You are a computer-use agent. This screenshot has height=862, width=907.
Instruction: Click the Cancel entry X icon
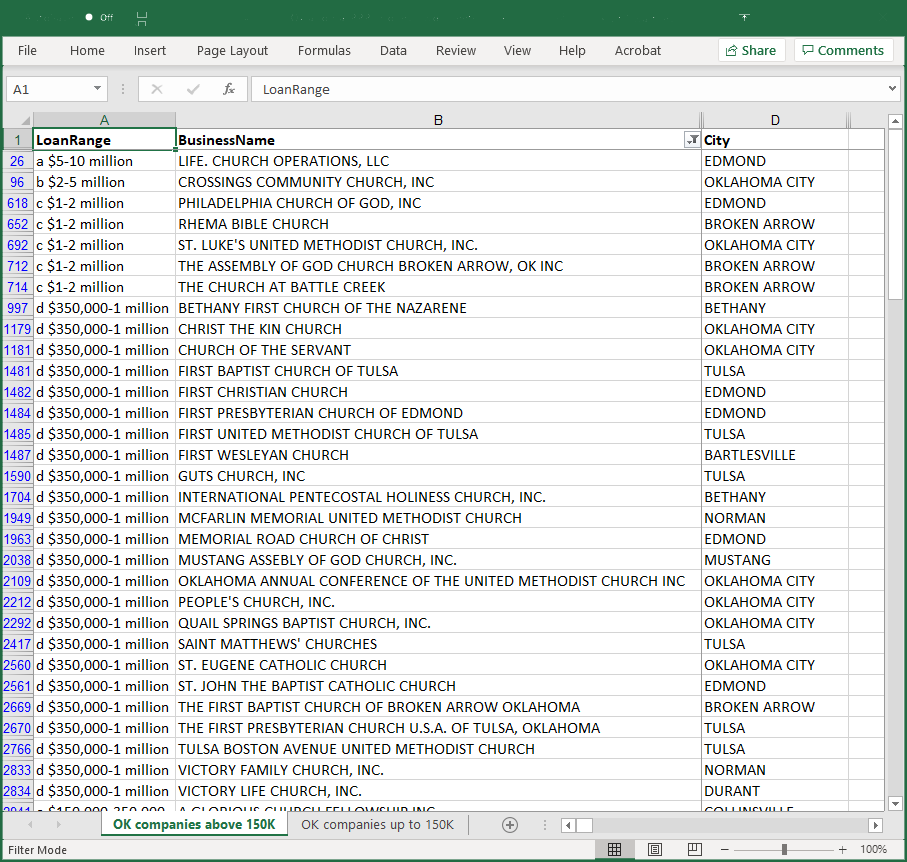[157, 89]
